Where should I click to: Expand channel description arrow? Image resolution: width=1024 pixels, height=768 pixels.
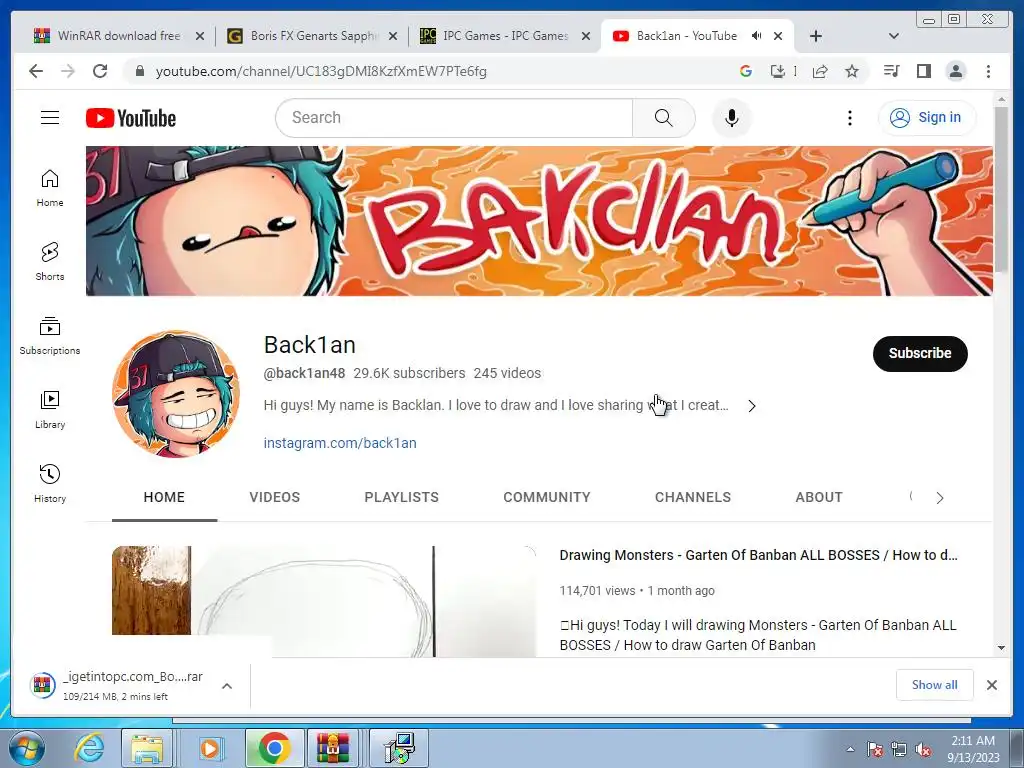(752, 406)
